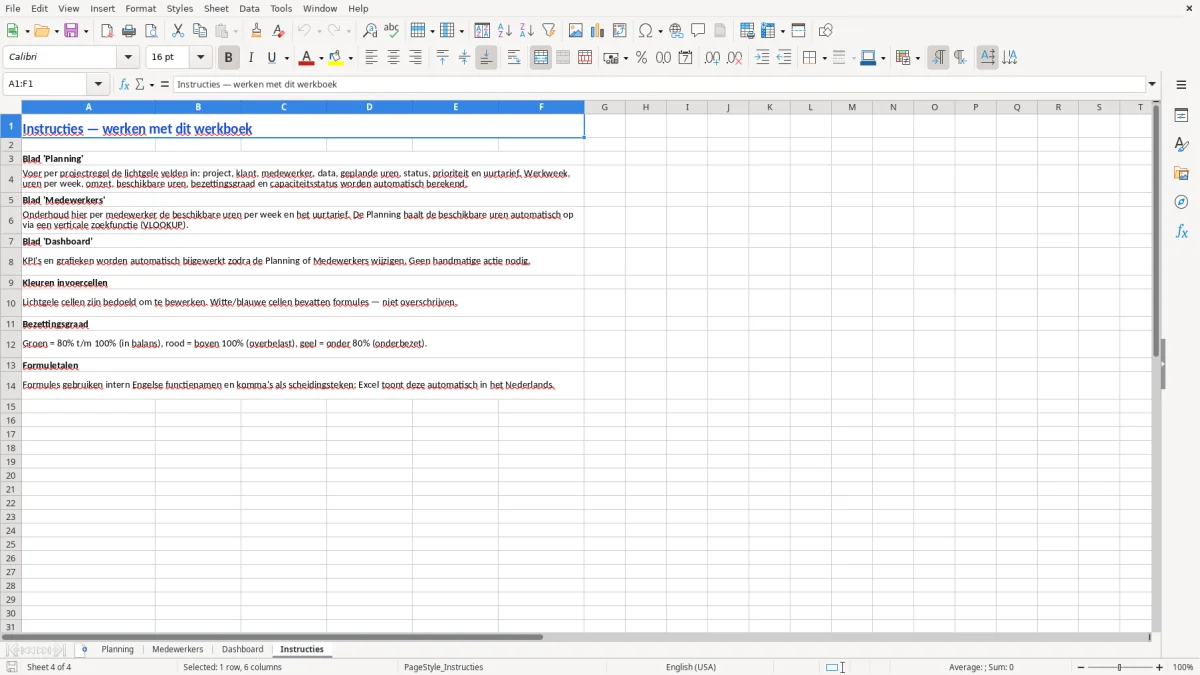The width and height of the screenshot is (1200, 675).
Task: Cut the selection with scissors icon
Action: [x=178, y=31]
